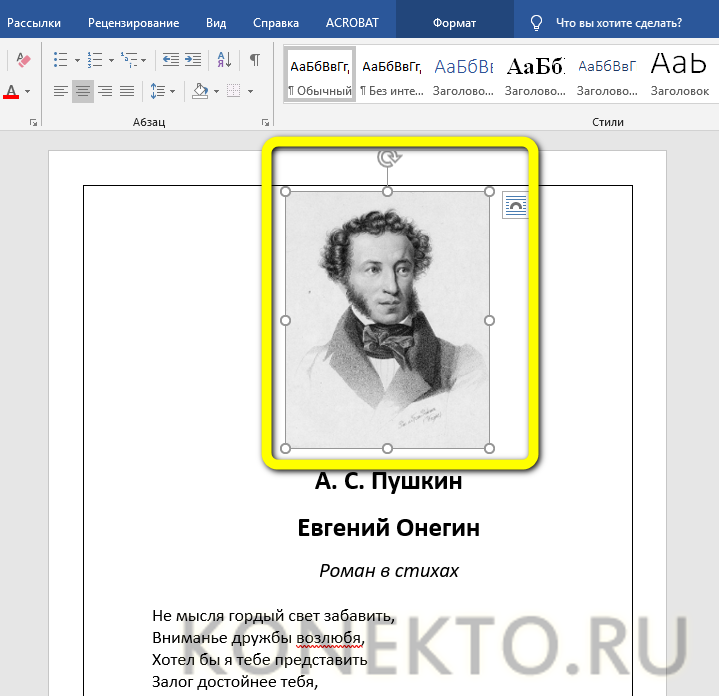Apply the large Заголовок title style
This screenshot has height=696, width=719.
[x=680, y=74]
